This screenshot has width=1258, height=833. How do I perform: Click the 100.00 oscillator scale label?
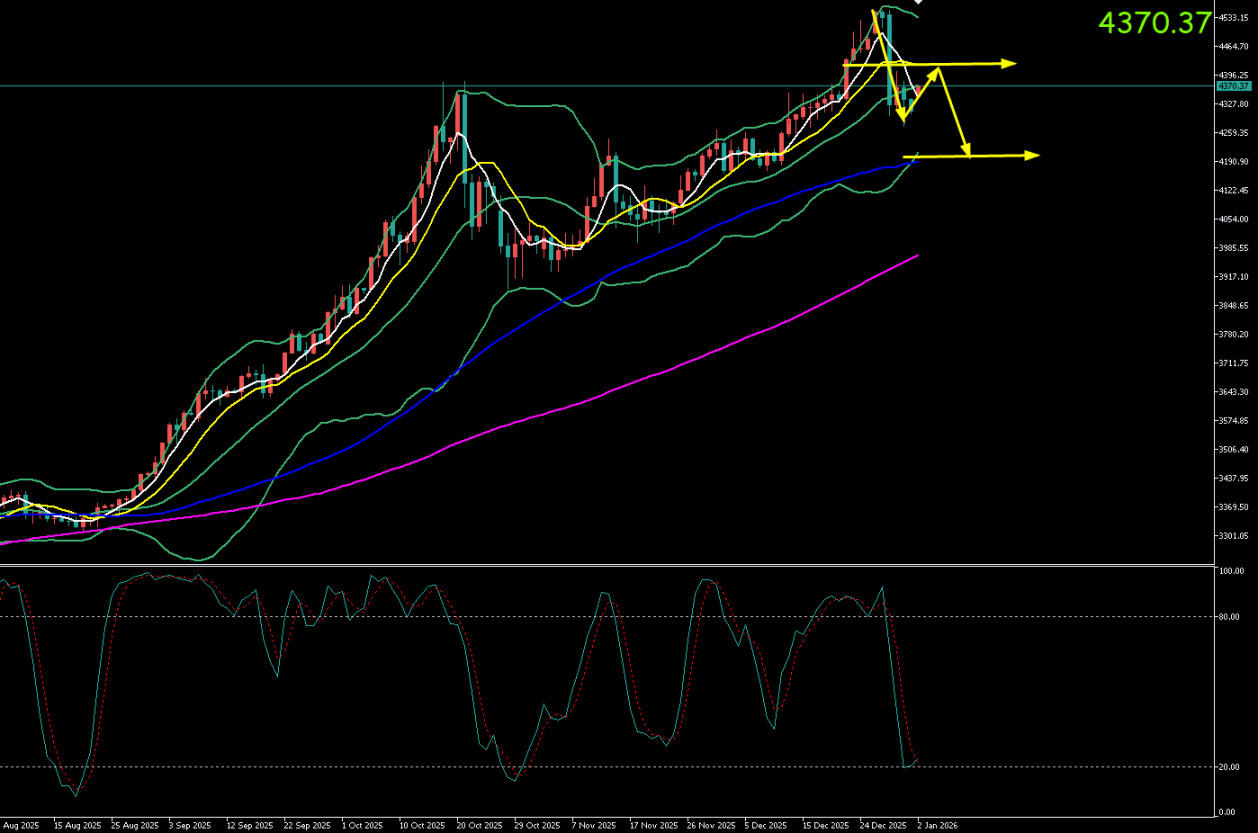pyautogui.click(x=1229, y=571)
